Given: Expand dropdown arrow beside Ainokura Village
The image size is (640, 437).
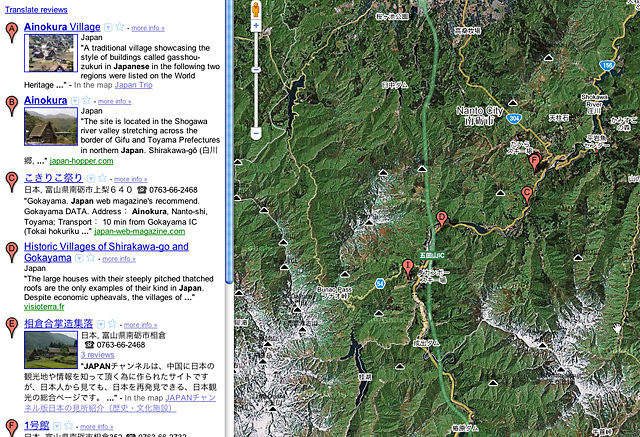Looking at the screenshot, I should point(108,26).
